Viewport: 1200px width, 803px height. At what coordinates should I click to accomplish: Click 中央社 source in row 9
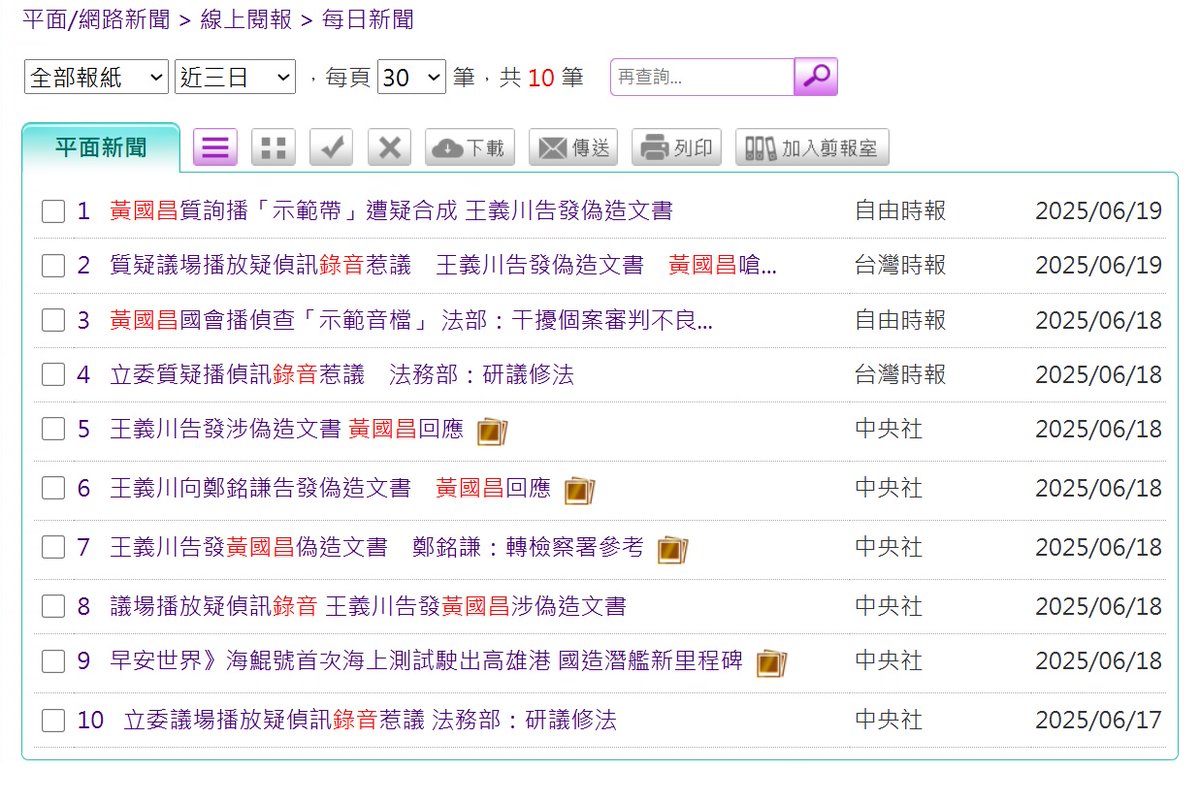888,662
